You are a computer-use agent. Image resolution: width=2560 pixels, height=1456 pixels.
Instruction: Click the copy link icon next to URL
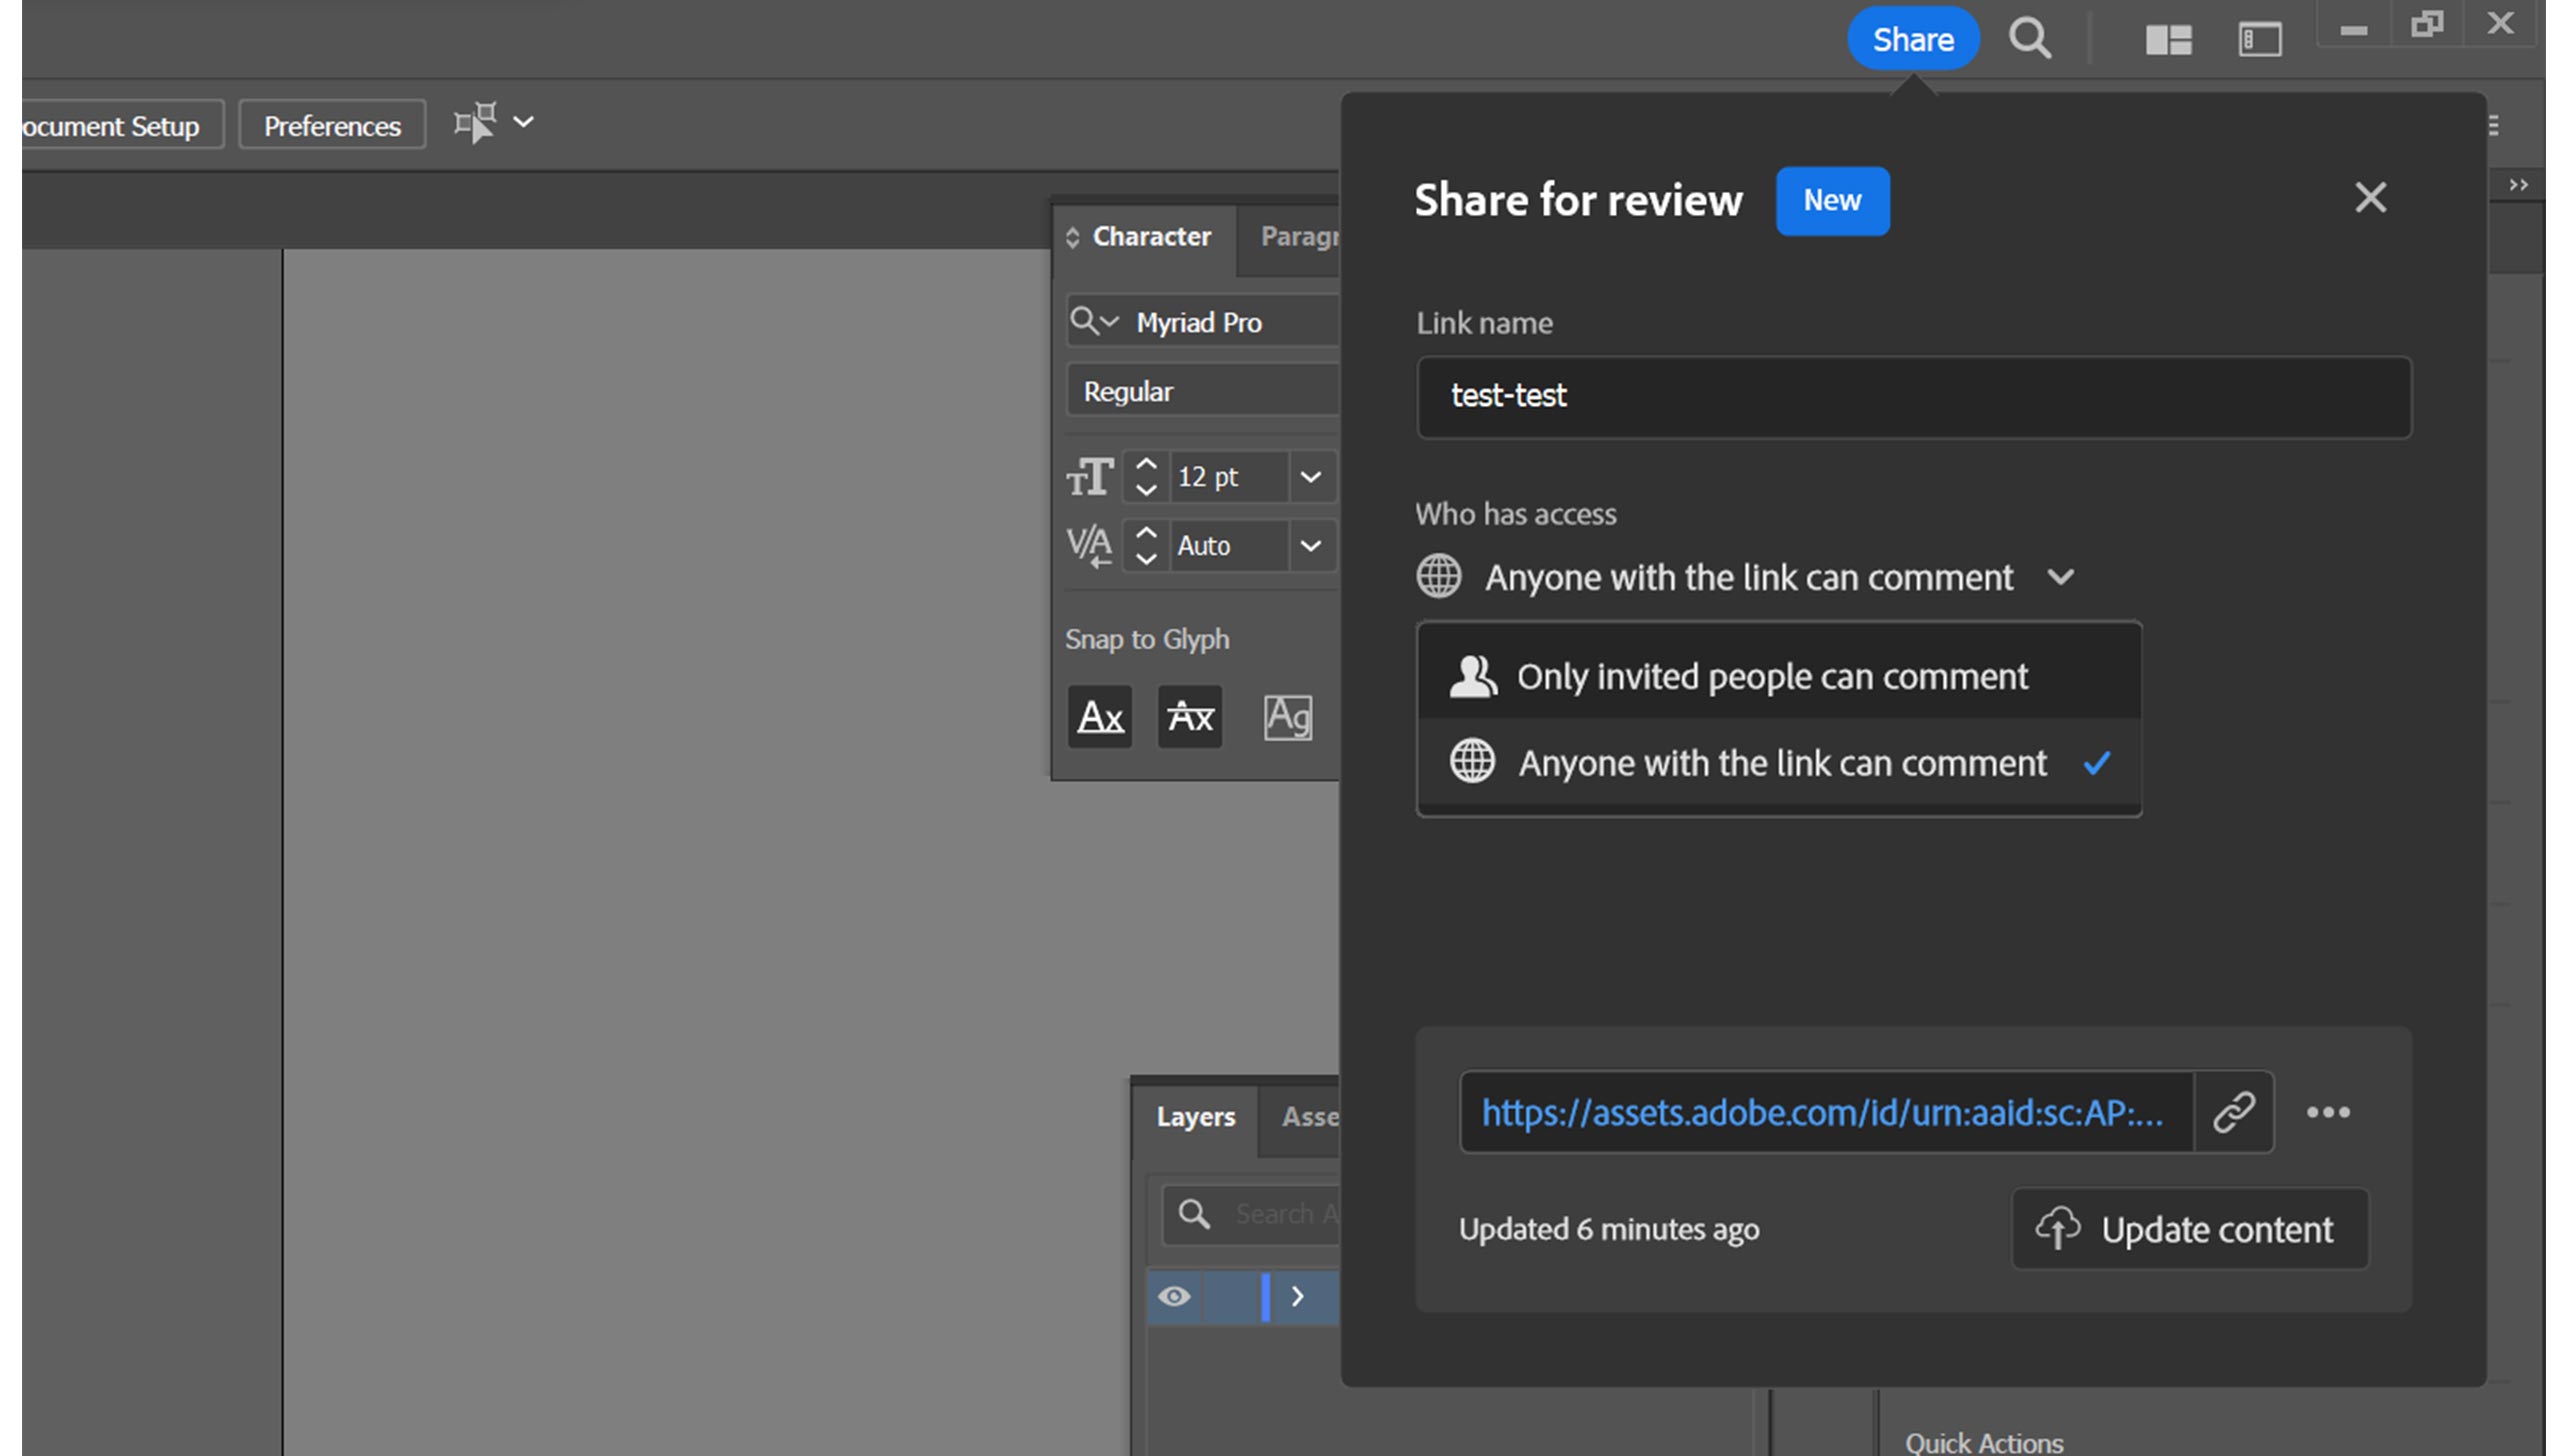(2235, 1110)
